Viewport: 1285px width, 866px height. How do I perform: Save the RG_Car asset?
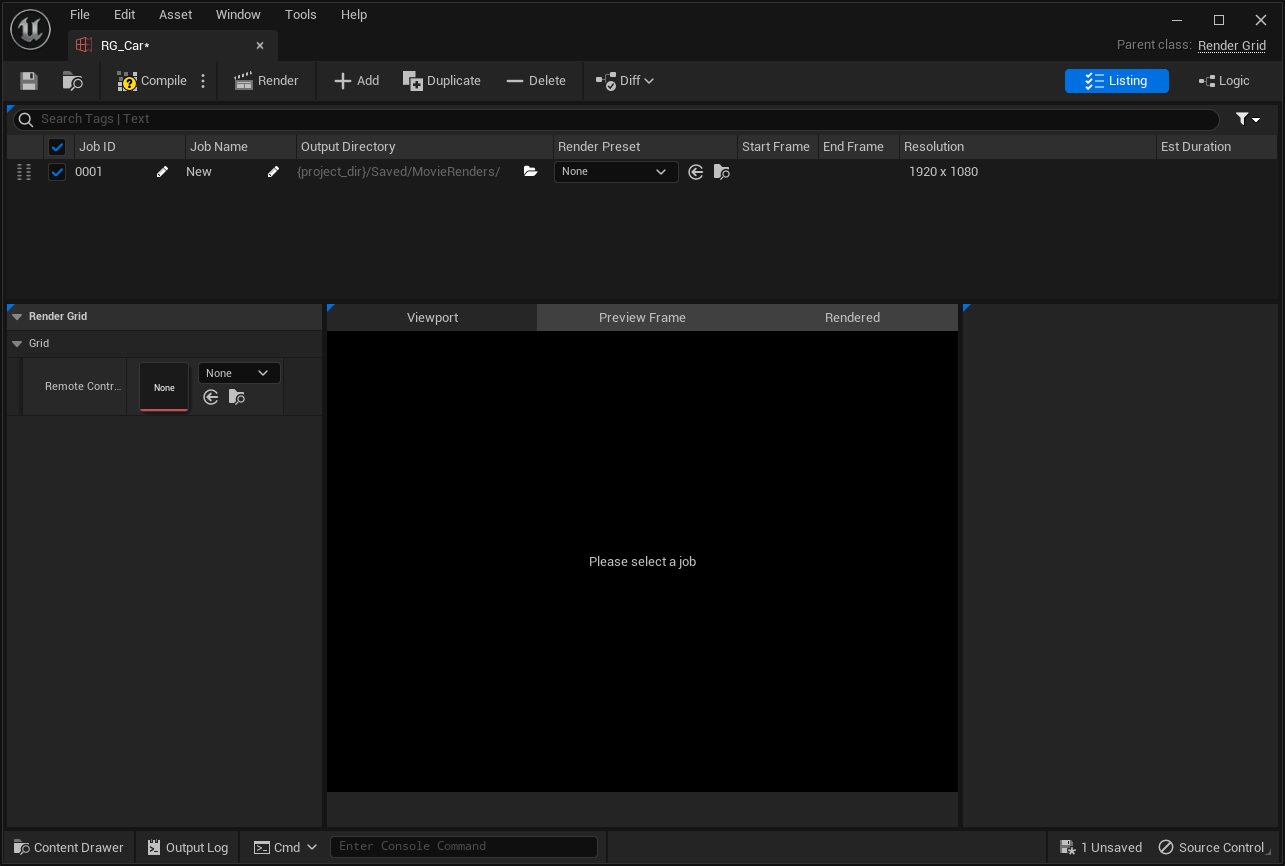coord(28,80)
